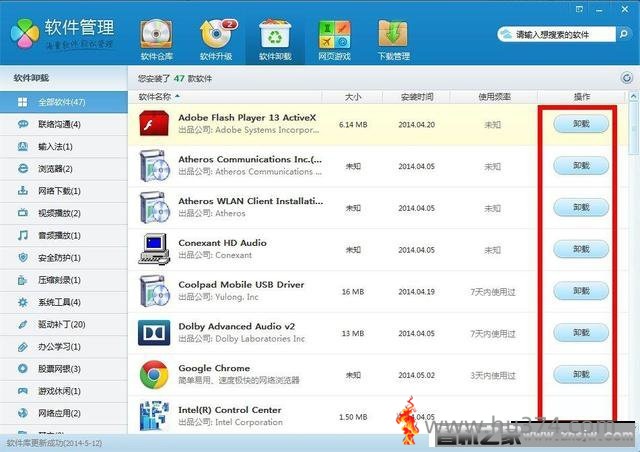This screenshot has height=452, width=640.
Task: Click the Atheros WLAN Client icon
Action: click(x=154, y=207)
